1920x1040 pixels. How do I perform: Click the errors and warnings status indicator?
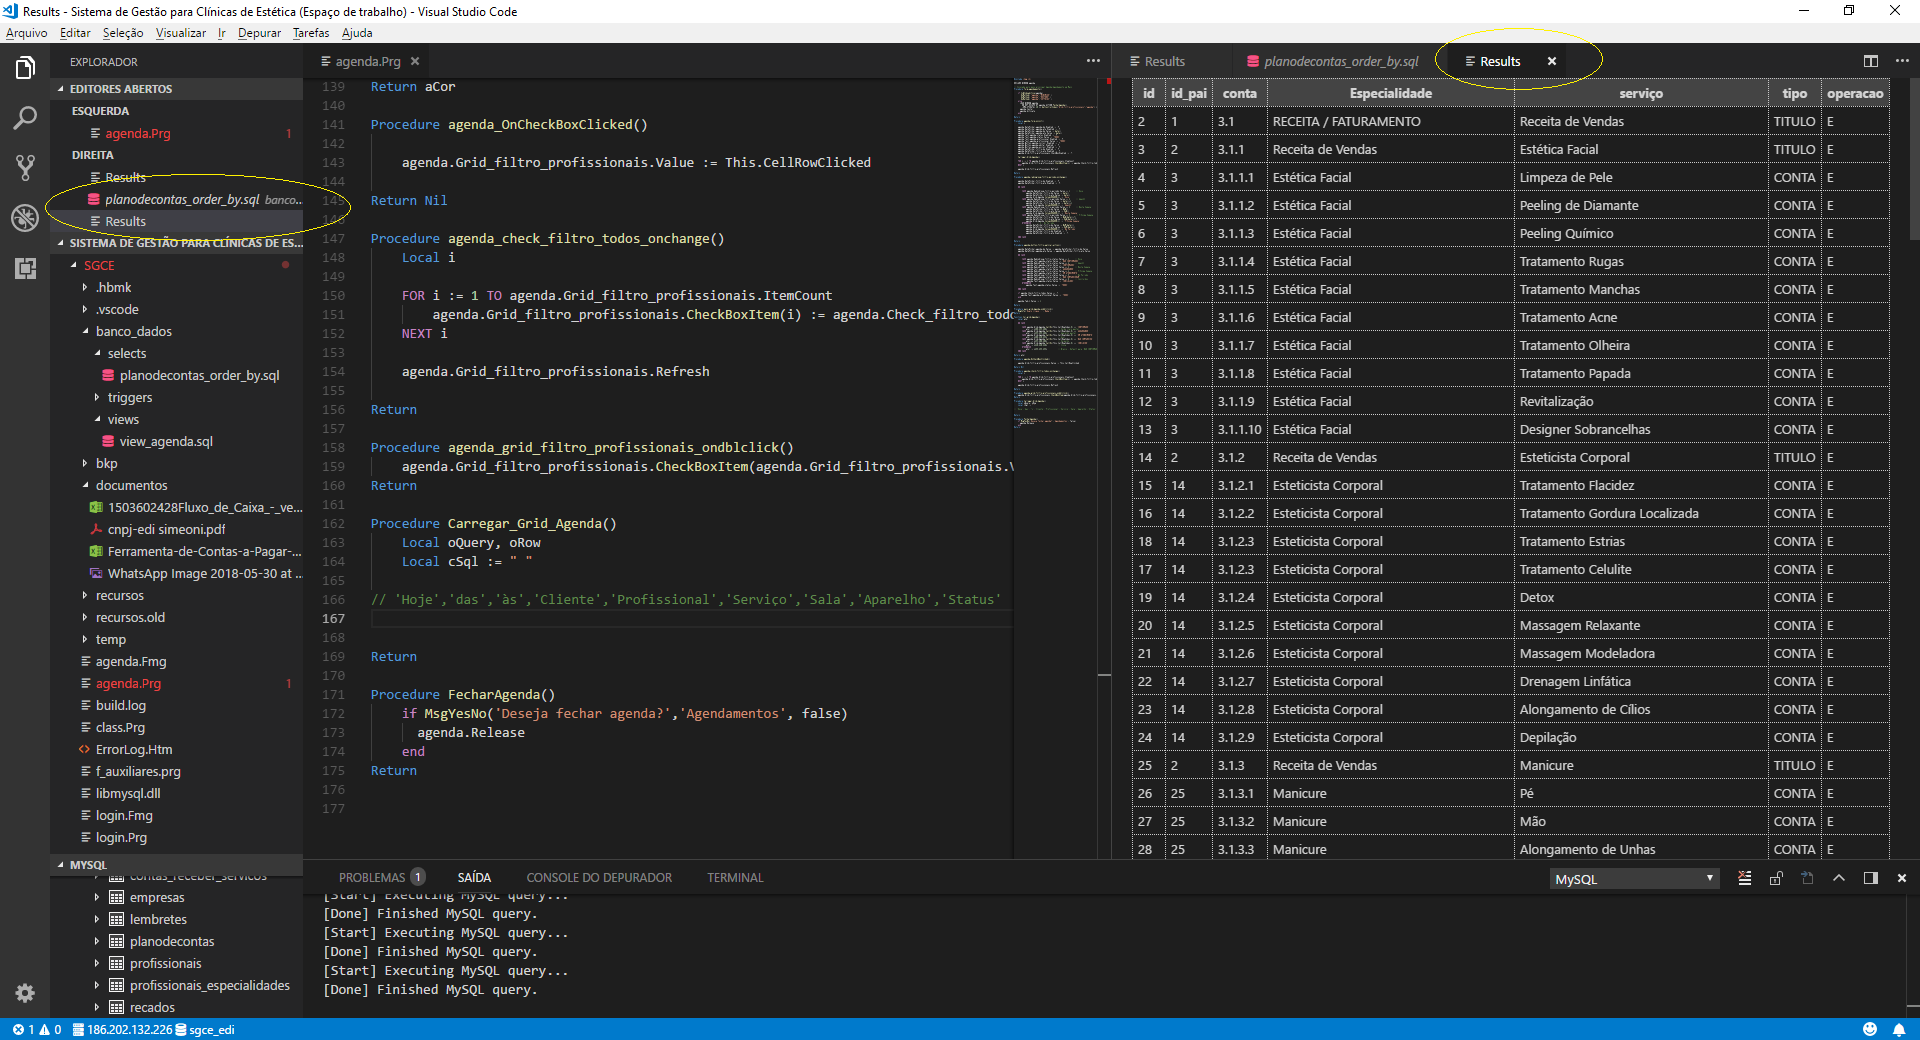pyautogui.click(x=37, y=1029)
